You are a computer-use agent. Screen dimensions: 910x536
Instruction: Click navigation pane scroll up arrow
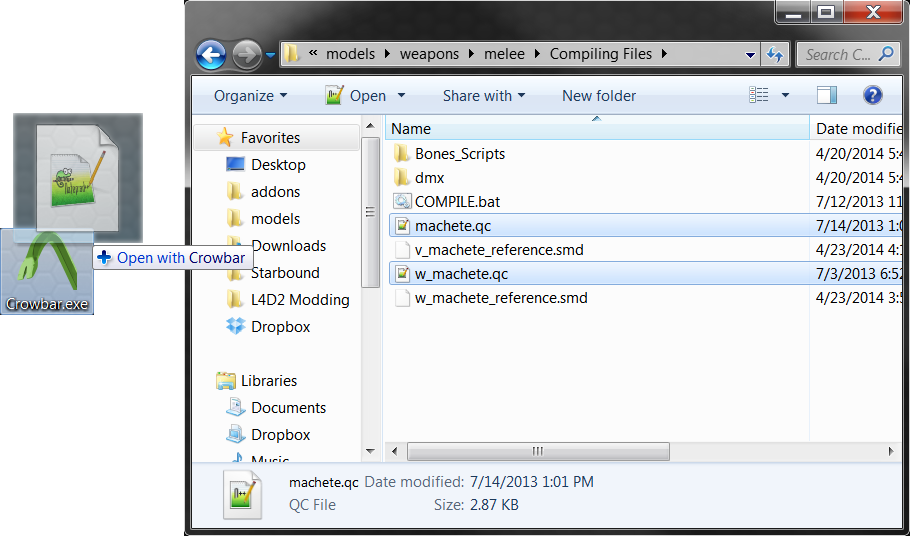(370, 125)
